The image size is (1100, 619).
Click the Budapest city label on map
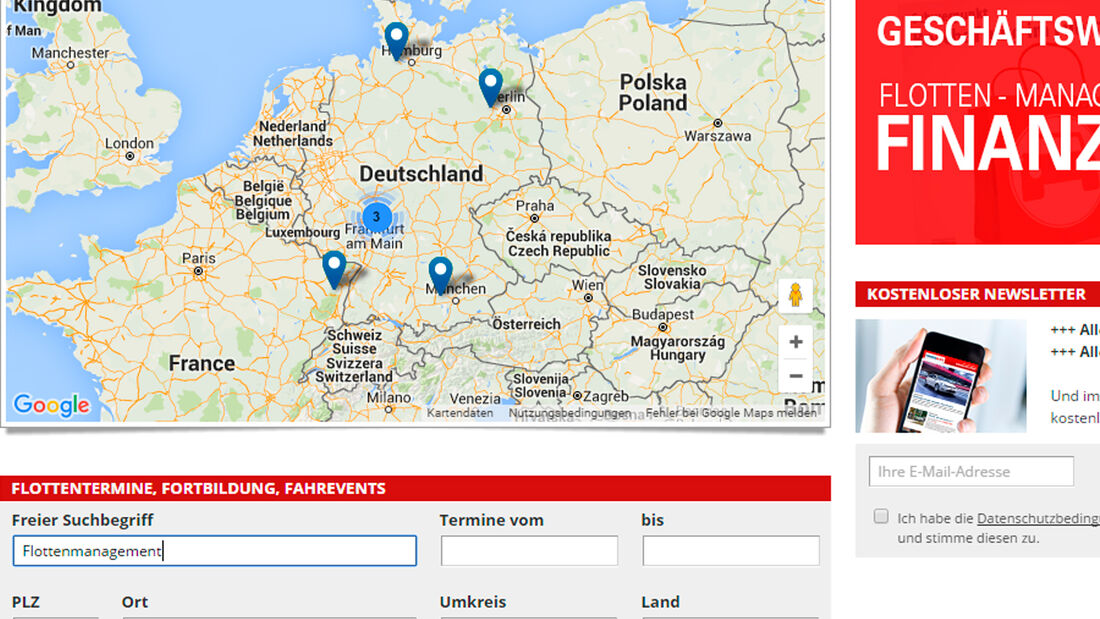coord(662,314)
